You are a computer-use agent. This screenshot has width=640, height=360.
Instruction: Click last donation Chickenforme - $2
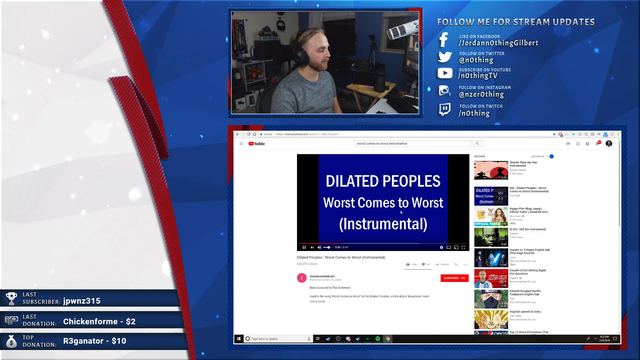click(99, 322)
